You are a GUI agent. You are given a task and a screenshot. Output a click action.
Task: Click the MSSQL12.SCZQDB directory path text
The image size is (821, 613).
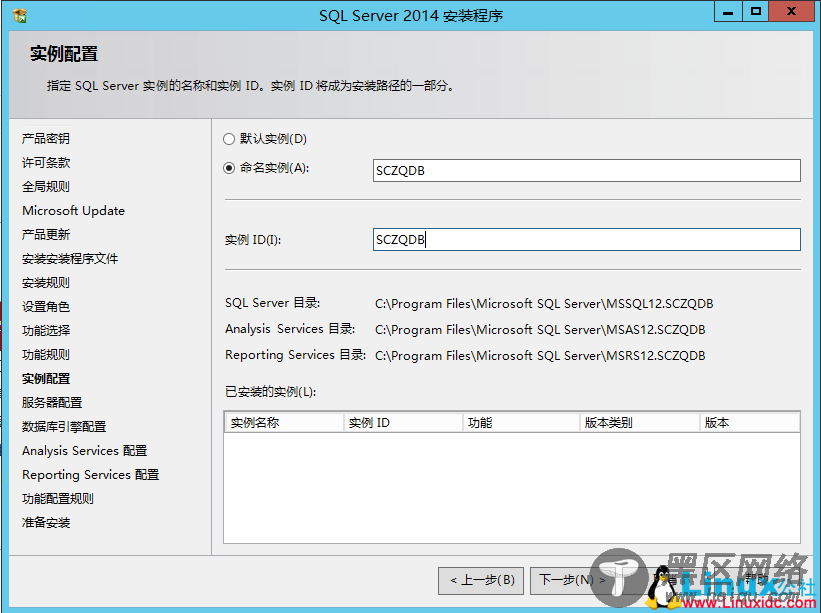click(544, 304)
